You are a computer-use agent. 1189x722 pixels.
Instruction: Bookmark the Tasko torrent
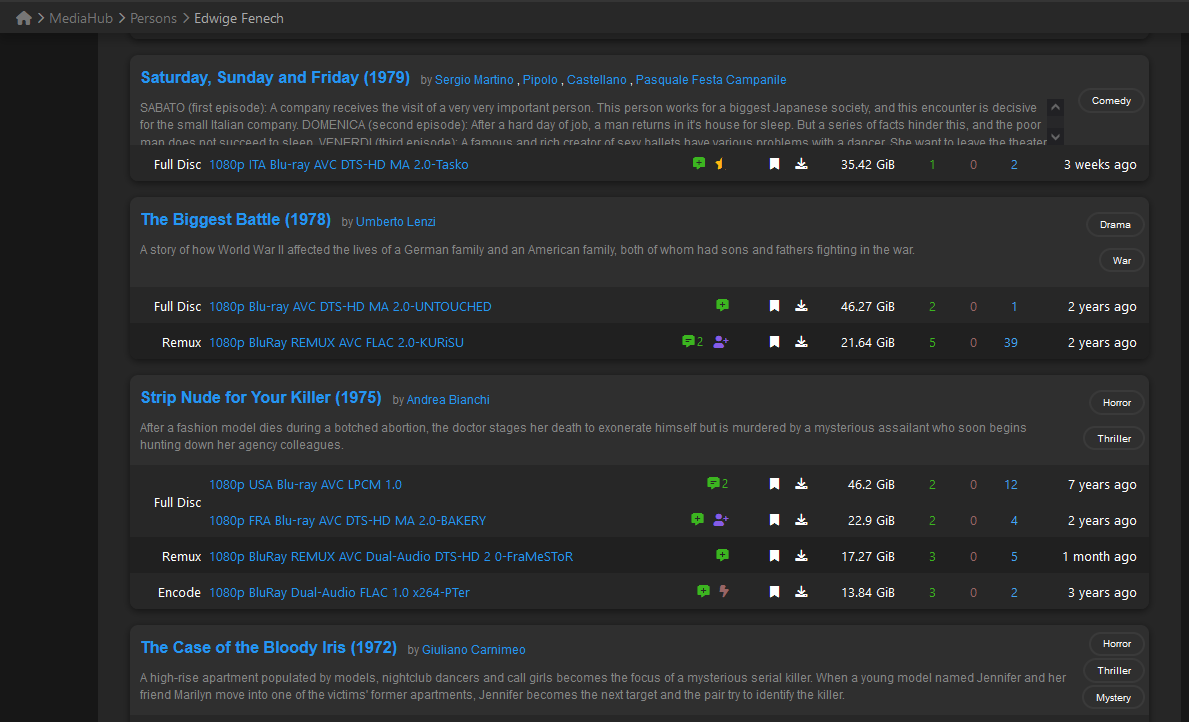pyautogui.click(x=774, y=164)
